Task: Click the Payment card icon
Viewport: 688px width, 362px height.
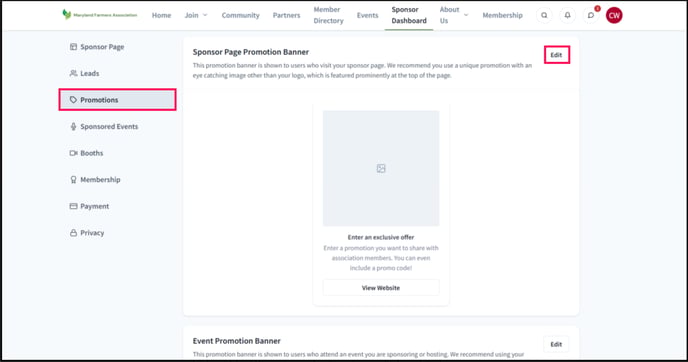Action: click(x=73, y=206)
